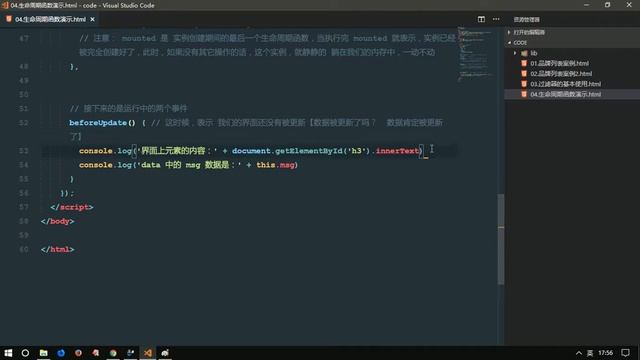Click the taskbar icon right of VS Code
This screenshot has width=640, height=360.
pyautogui.click(x=165, y=353)
